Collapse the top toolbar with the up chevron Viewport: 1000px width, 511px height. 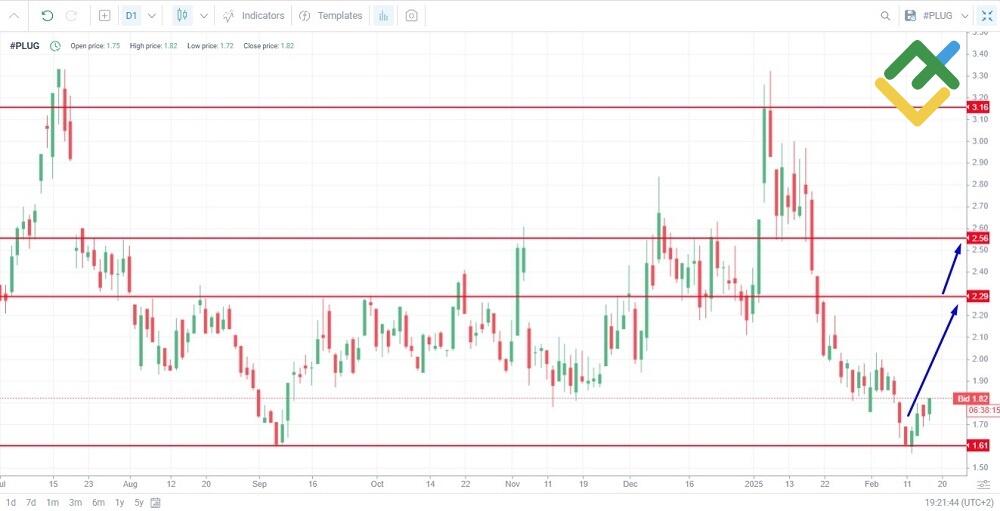pyautogui.click(x=14, y=16)
